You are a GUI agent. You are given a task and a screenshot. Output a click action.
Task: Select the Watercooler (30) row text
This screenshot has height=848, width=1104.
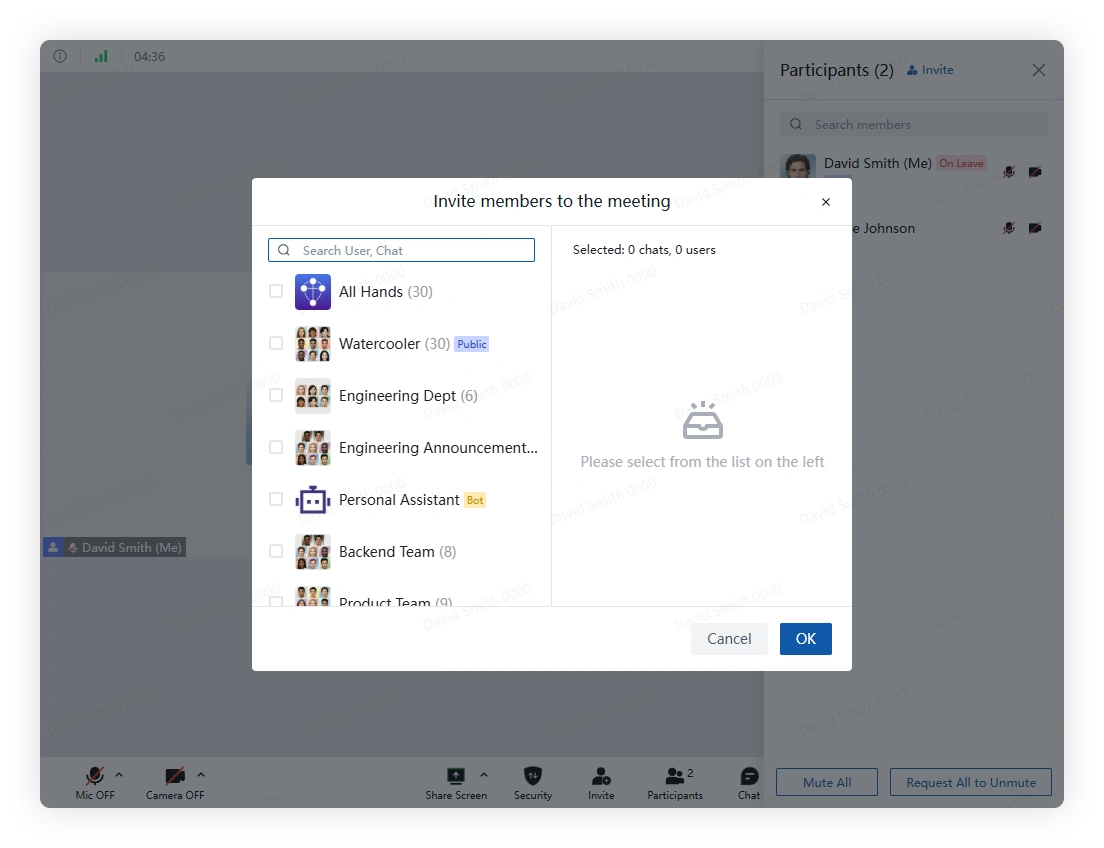point(394,344)
